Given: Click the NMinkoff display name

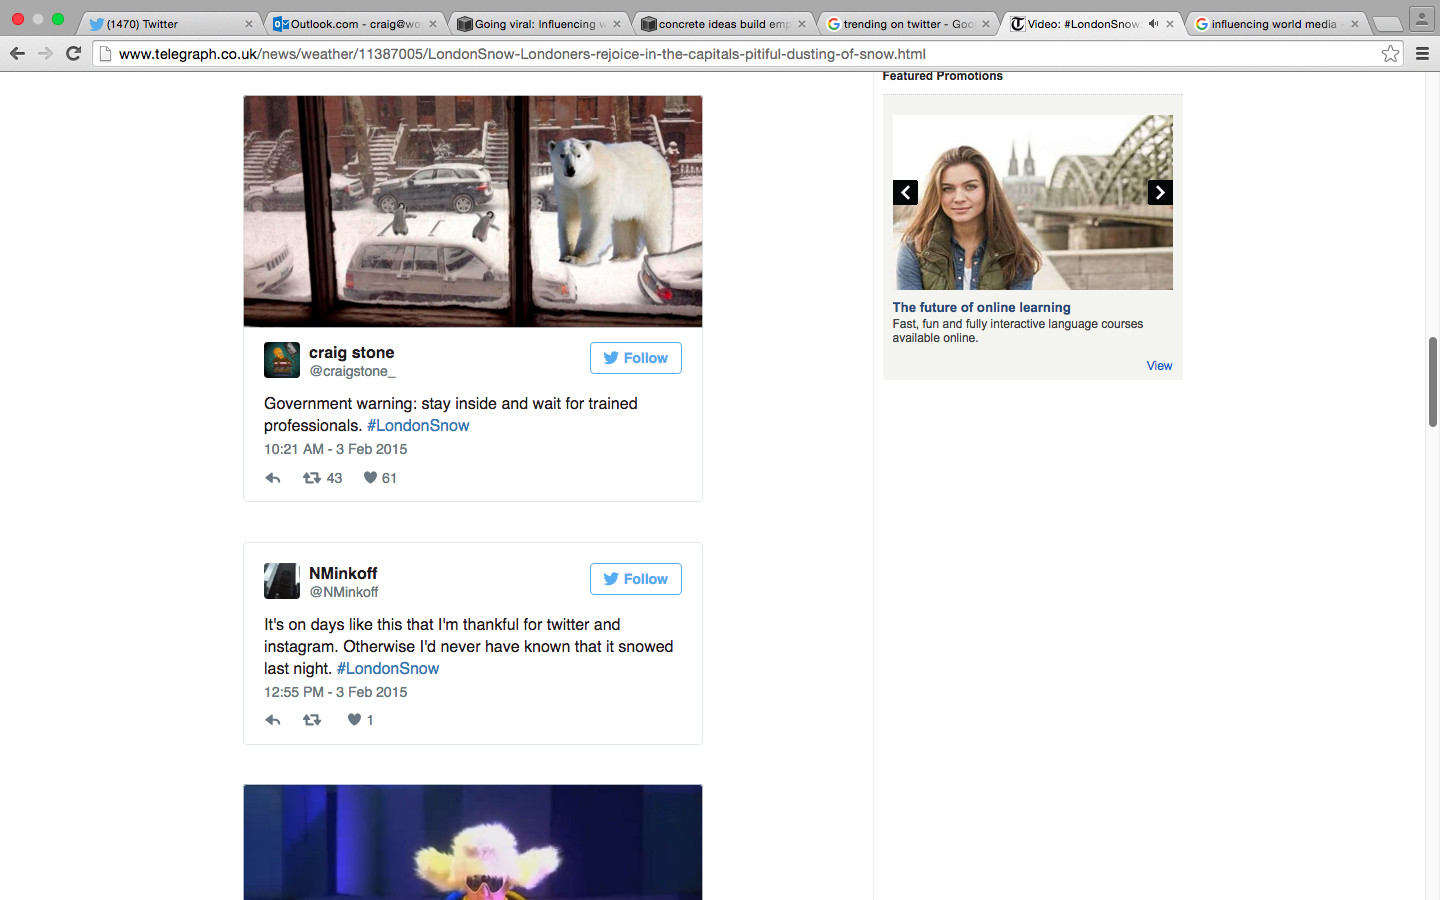Looking at the screenshot, I should pos(343,573).
